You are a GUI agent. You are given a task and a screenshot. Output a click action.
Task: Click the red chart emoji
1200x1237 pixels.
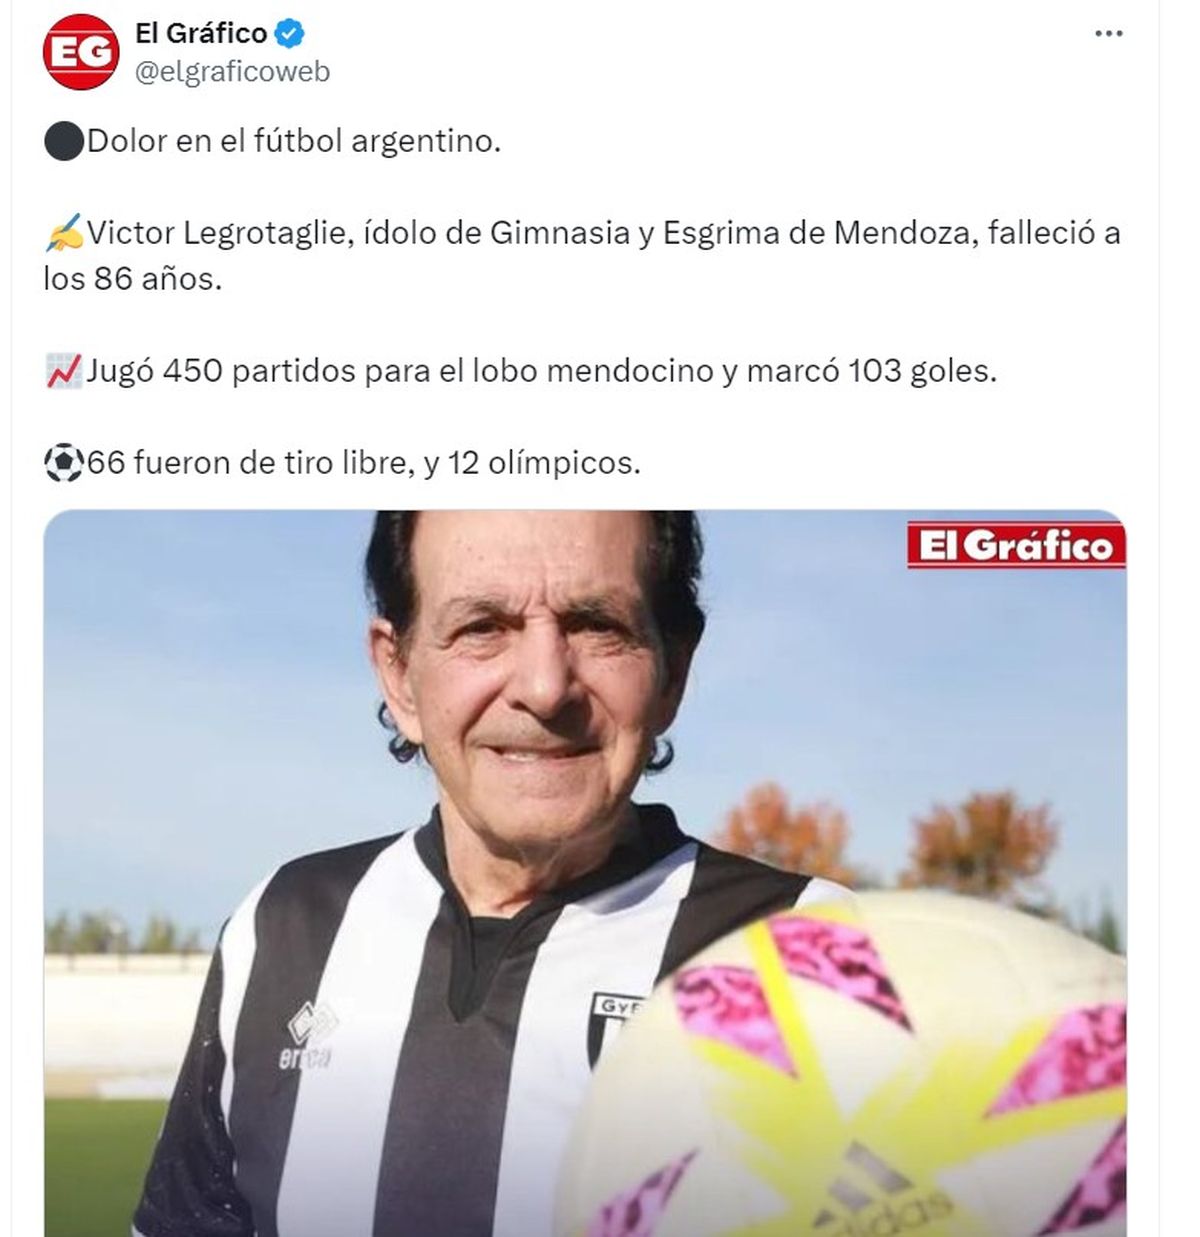tap(63, 371)
